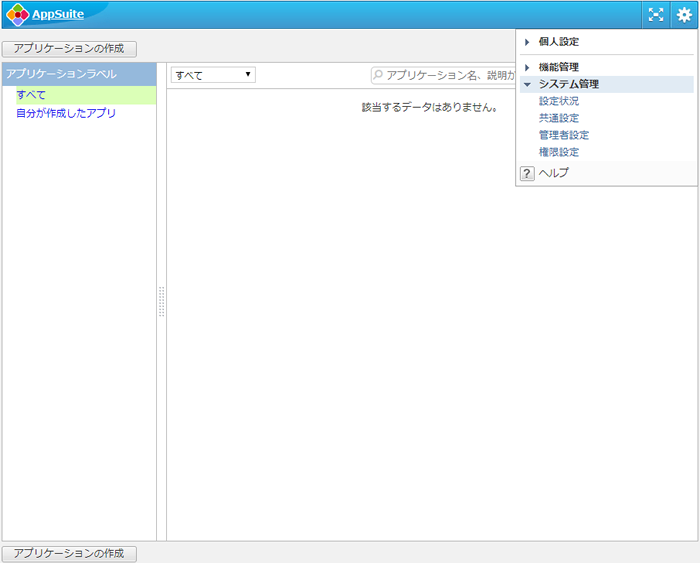Select 共通設定 in the settings menu
700x563 pixels.
pyautogui.click(x=558, y=118)
